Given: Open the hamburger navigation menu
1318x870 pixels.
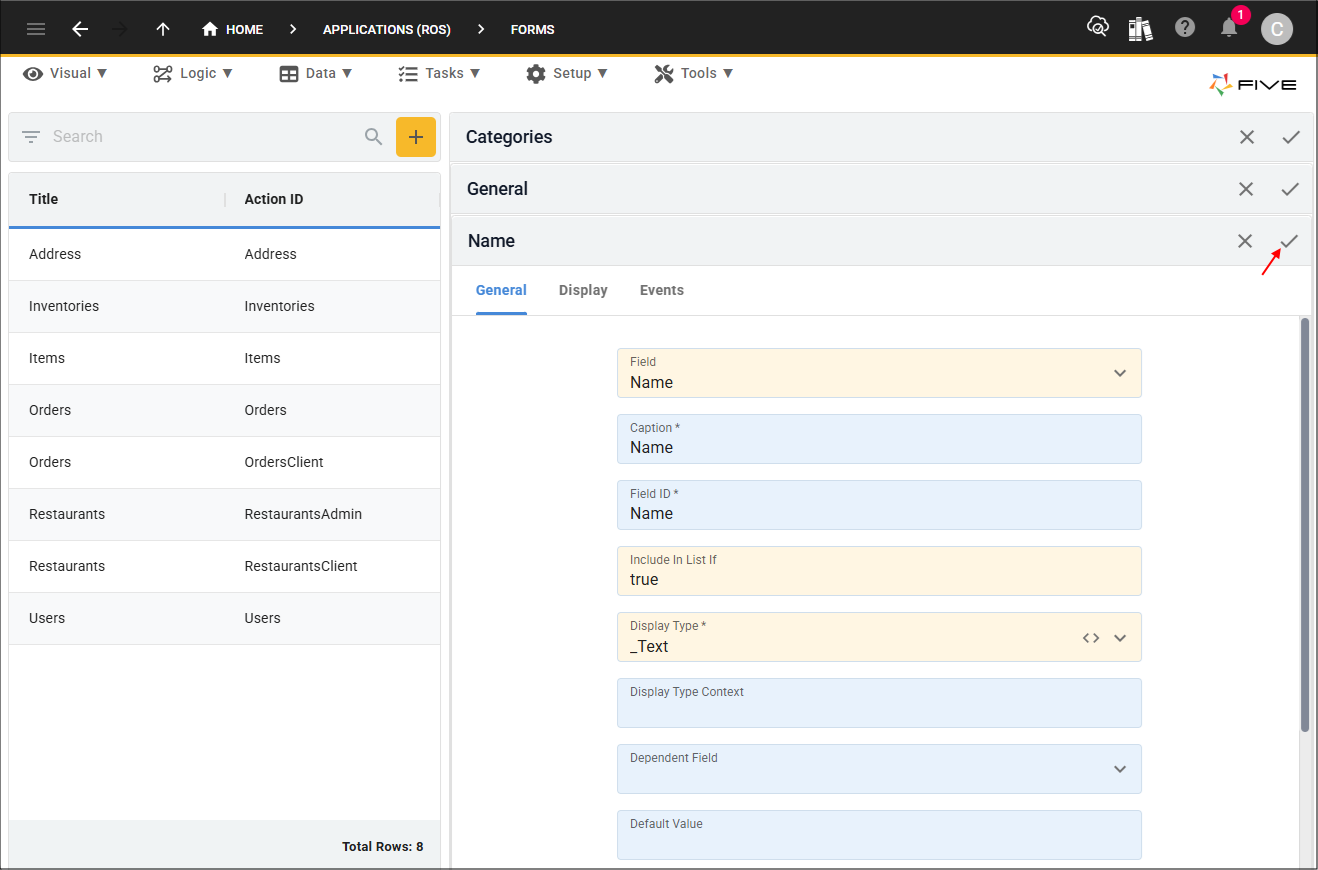Looking at the screenshot, I should pyautogui.click(x=36, y=29).
